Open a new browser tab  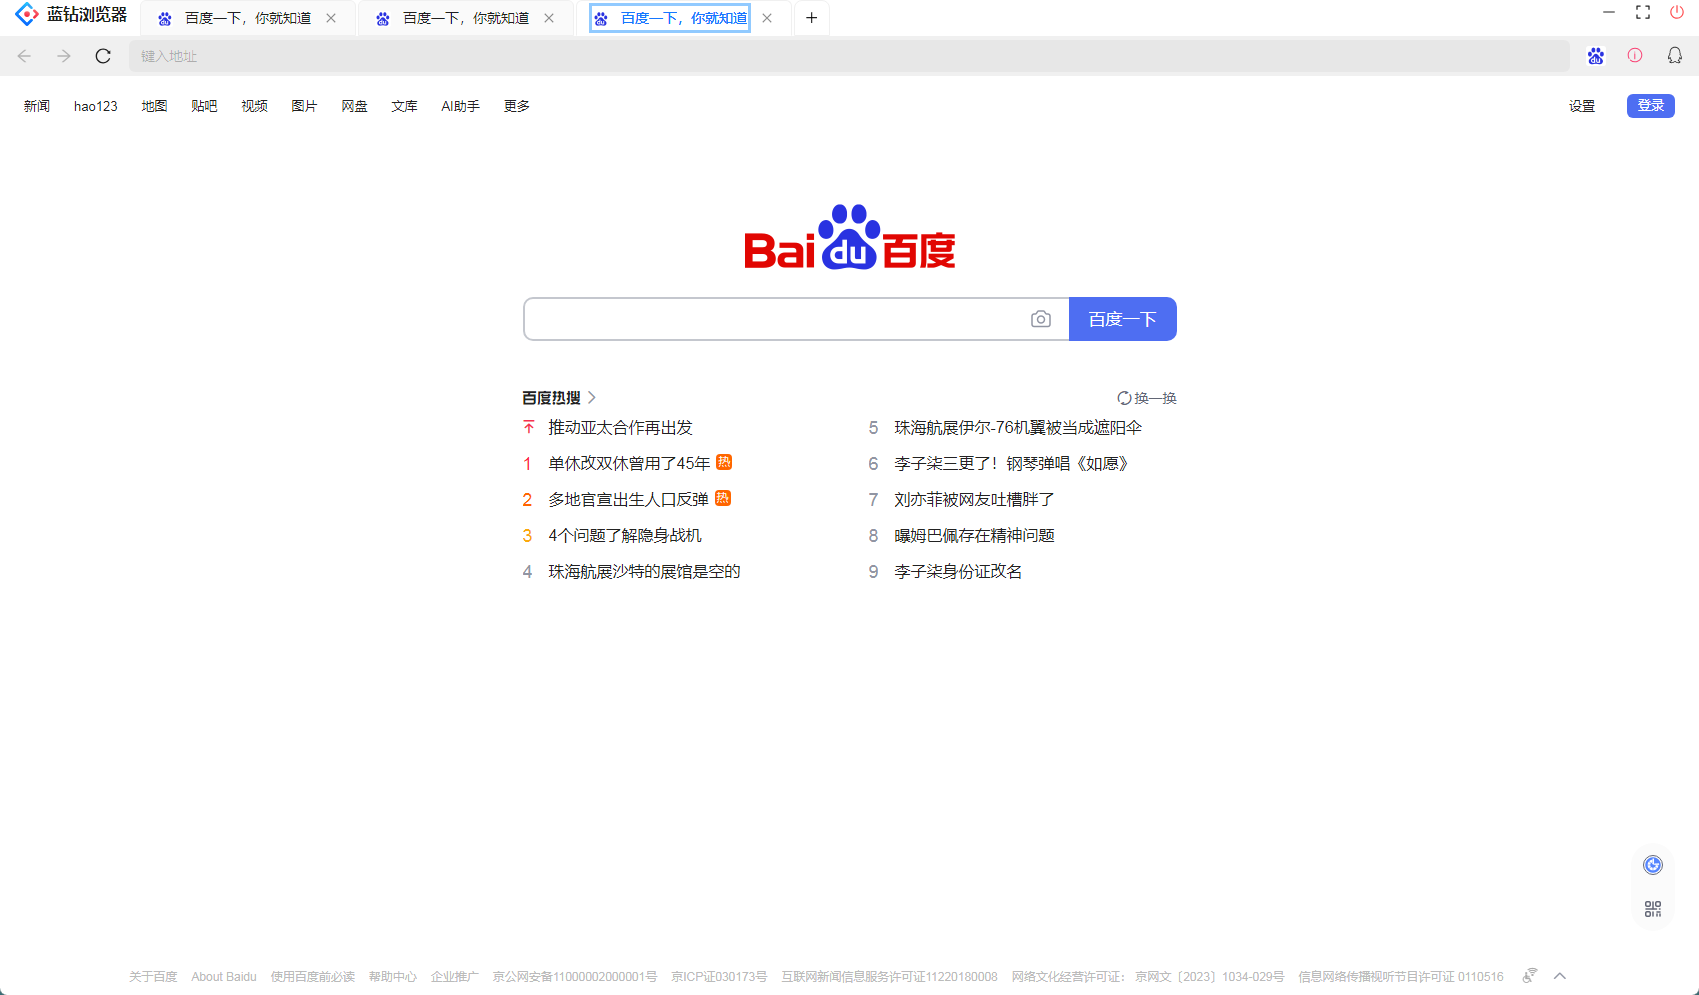click(812, 18)
